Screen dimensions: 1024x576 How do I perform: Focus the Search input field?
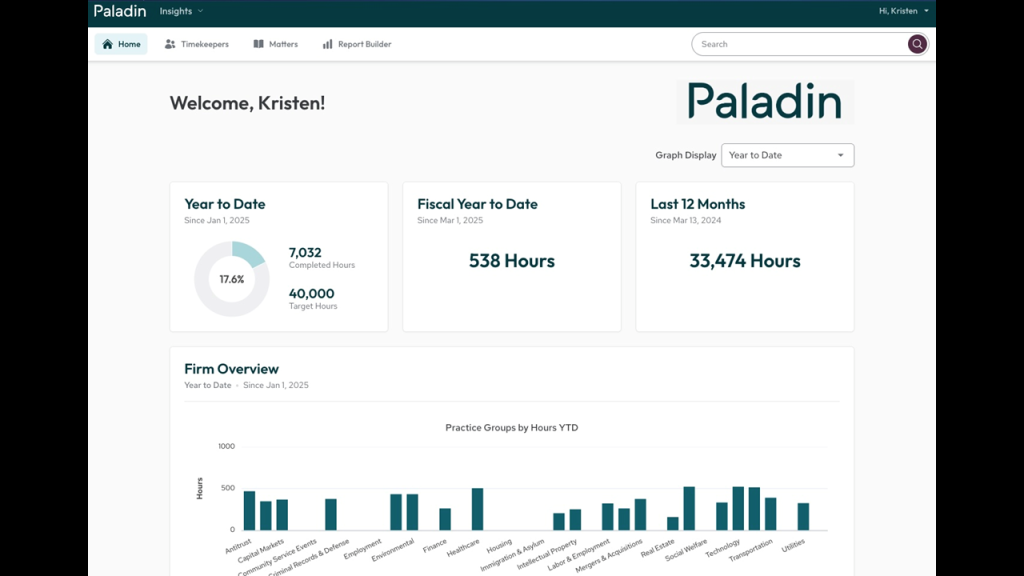tap(798, 44)
